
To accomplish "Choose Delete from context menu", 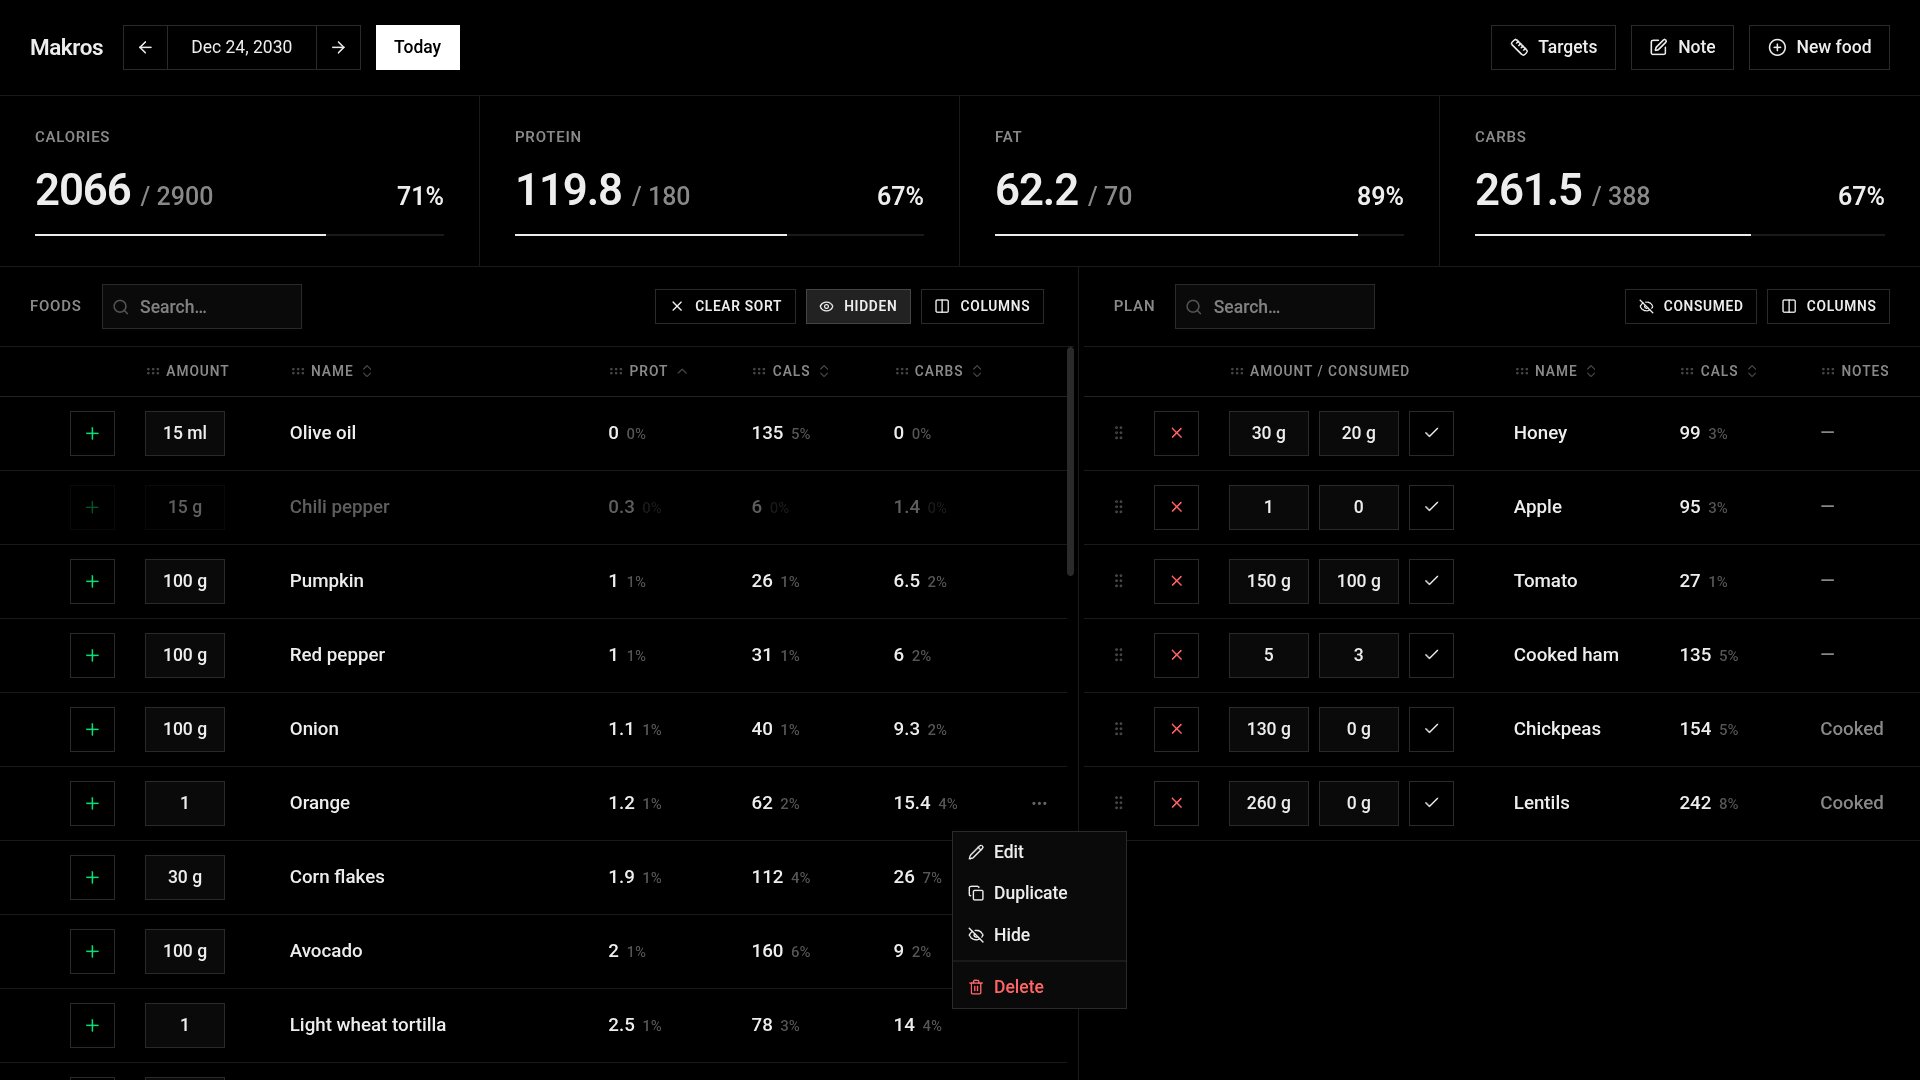I will click(x=1018, y=987).
